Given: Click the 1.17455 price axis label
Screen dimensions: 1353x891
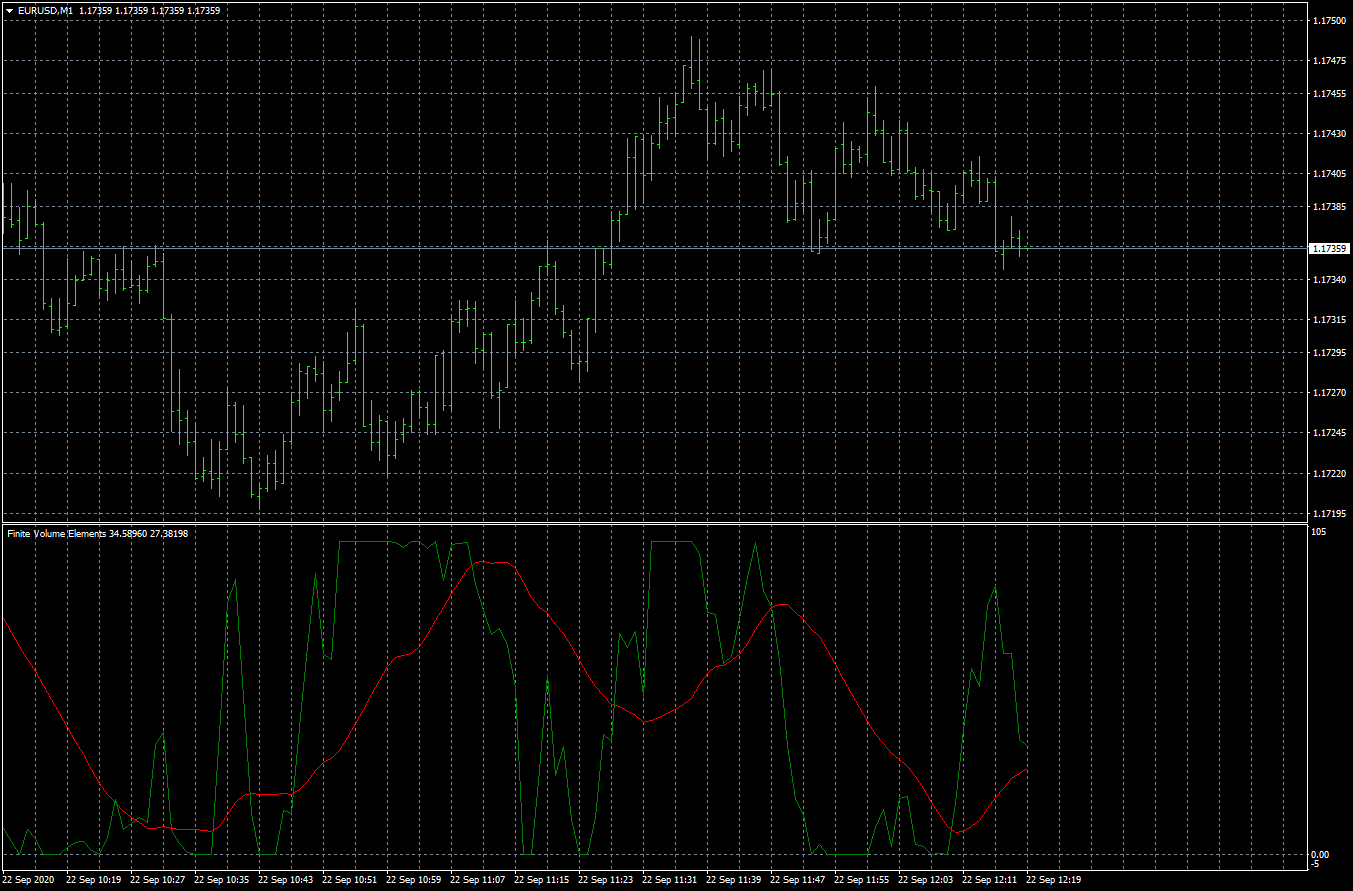Looking at the screenshot, I should [x=1329, y=94].
